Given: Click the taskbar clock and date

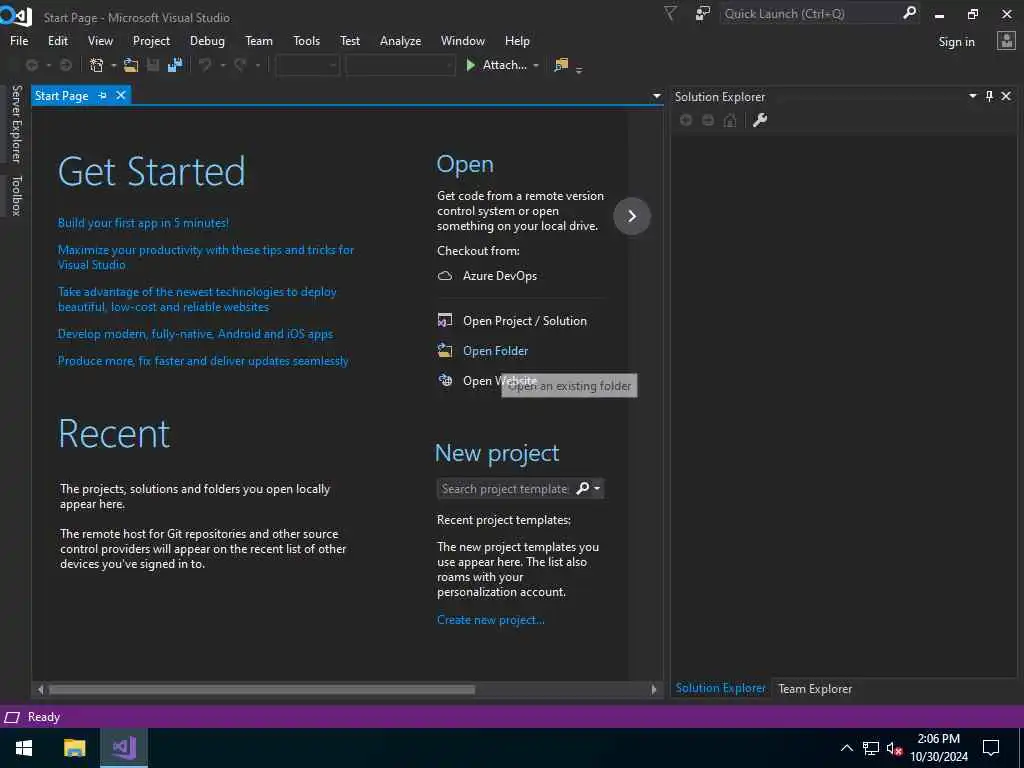Looking at the screenshot, I should [x=938, y=748].
